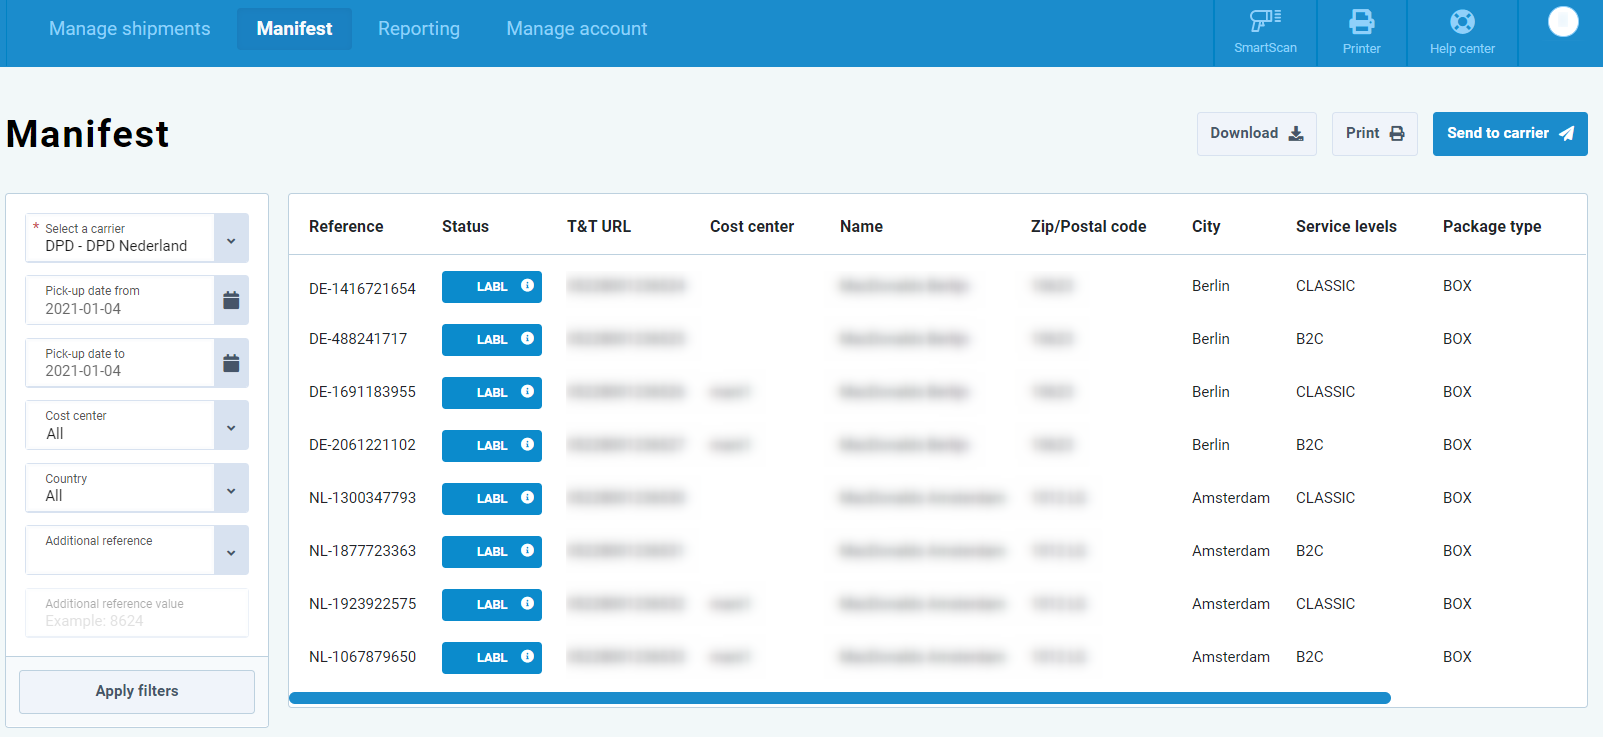Image resolution: width=1603 pixels, height=737 pixels.
Task: Expand the Select a carrier dropdown
Action: [x=231, y=240]
